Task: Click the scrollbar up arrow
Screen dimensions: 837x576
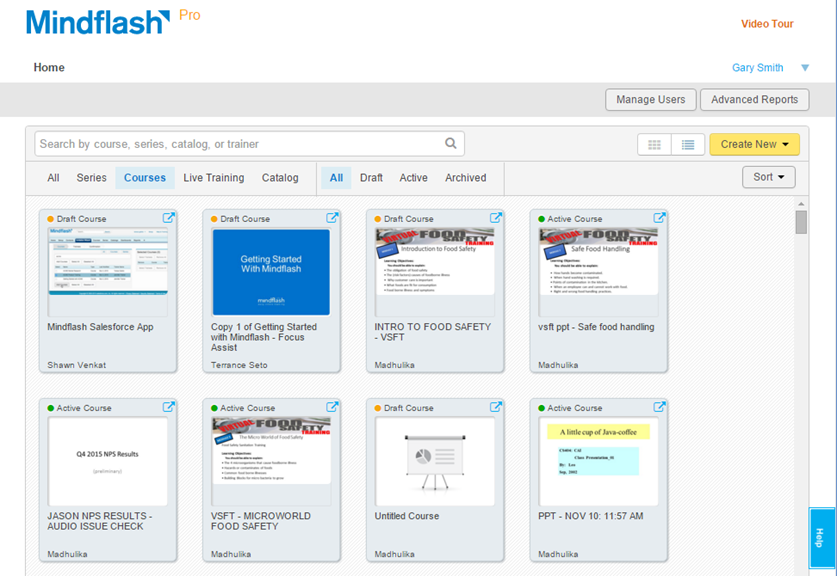Action: (x=801, y=204)
